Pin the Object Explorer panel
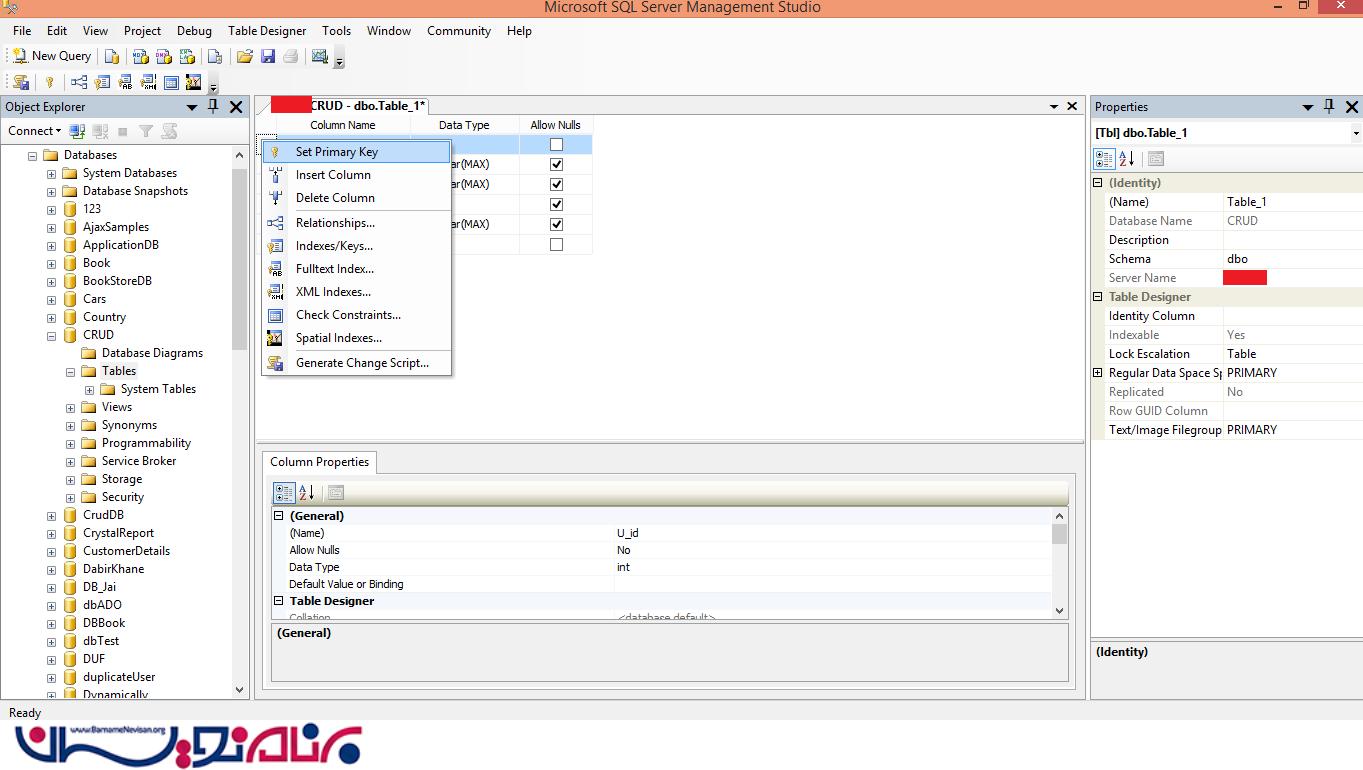Image resolution: width=1363 pixels, height=770 pixels. point(213,107)
